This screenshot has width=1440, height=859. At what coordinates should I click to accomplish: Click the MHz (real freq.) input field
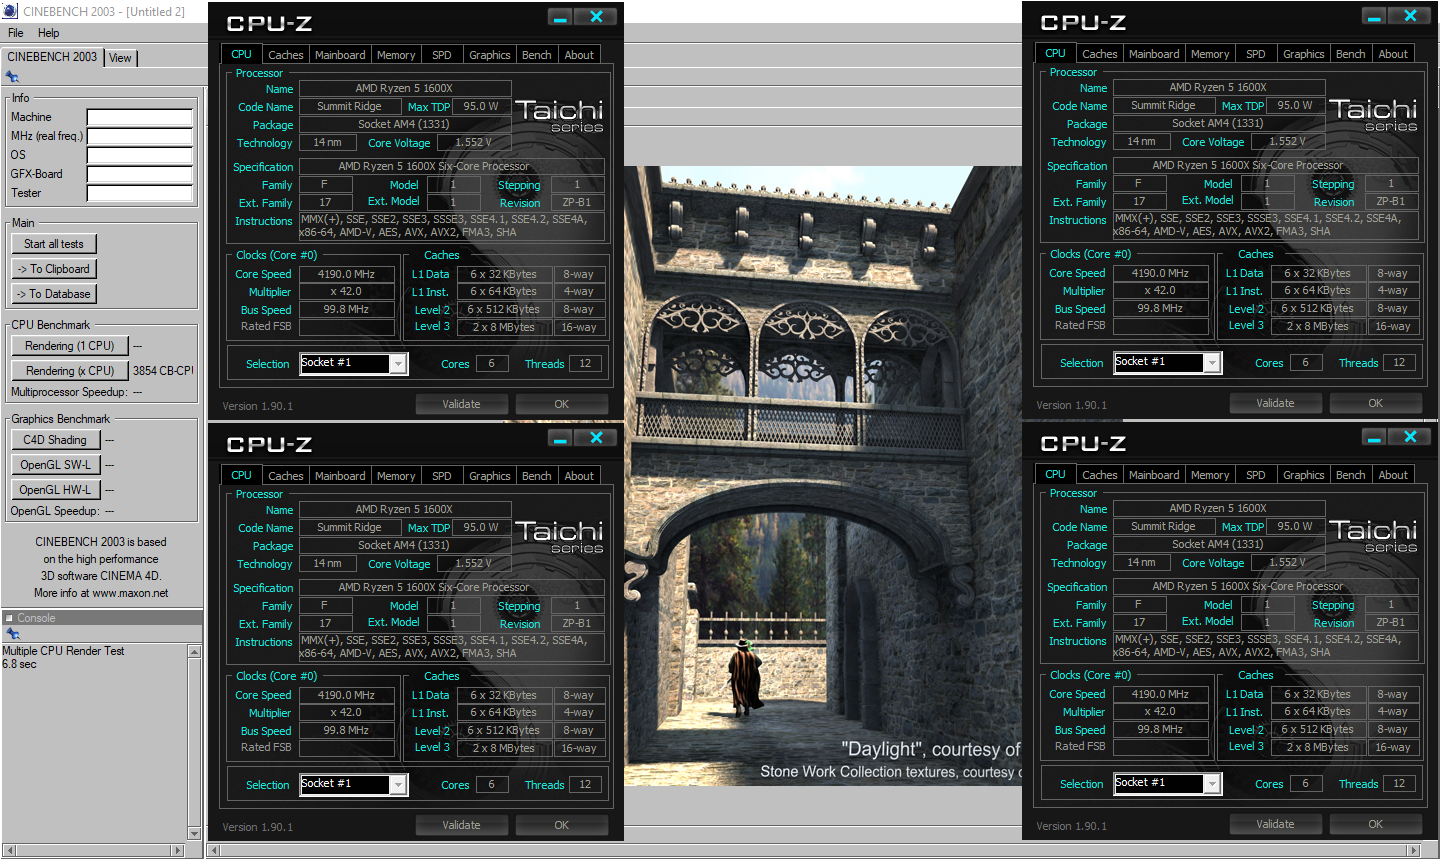coord(140,136)
